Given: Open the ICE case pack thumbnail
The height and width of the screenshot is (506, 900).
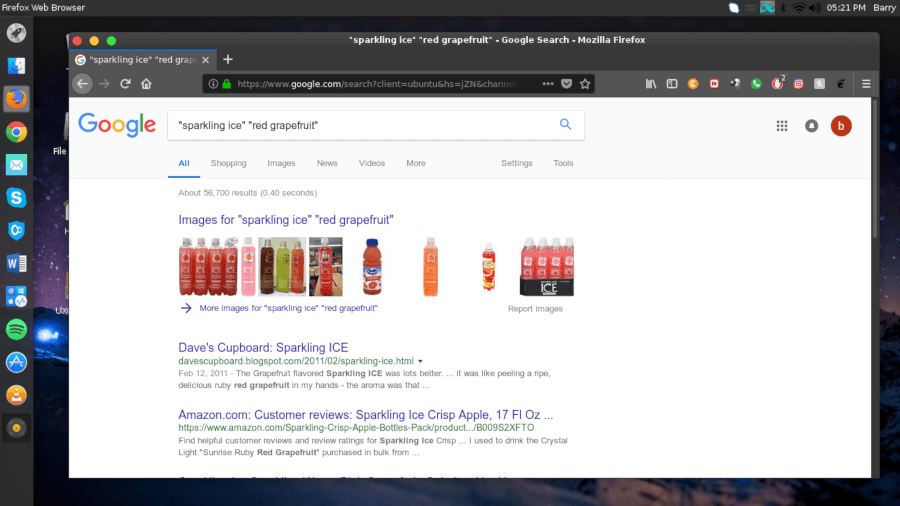Looking at the screenshot, I should (x=547, y=267).
